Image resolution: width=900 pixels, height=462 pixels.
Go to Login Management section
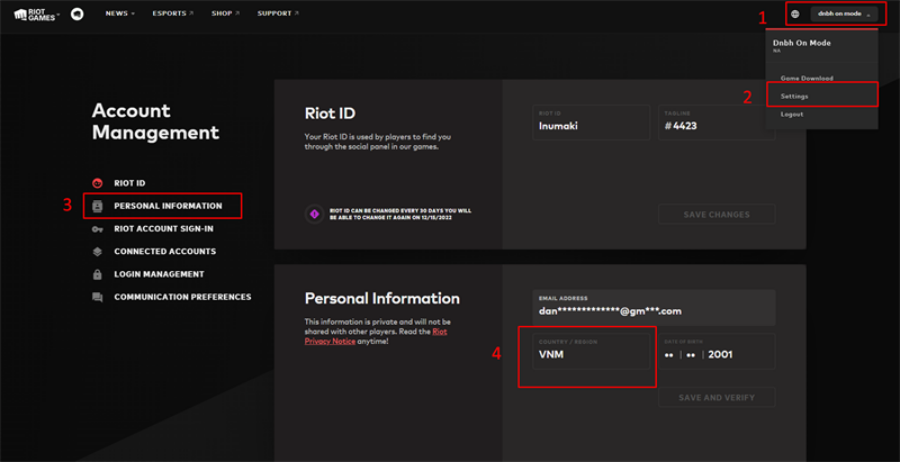[159, 274]
